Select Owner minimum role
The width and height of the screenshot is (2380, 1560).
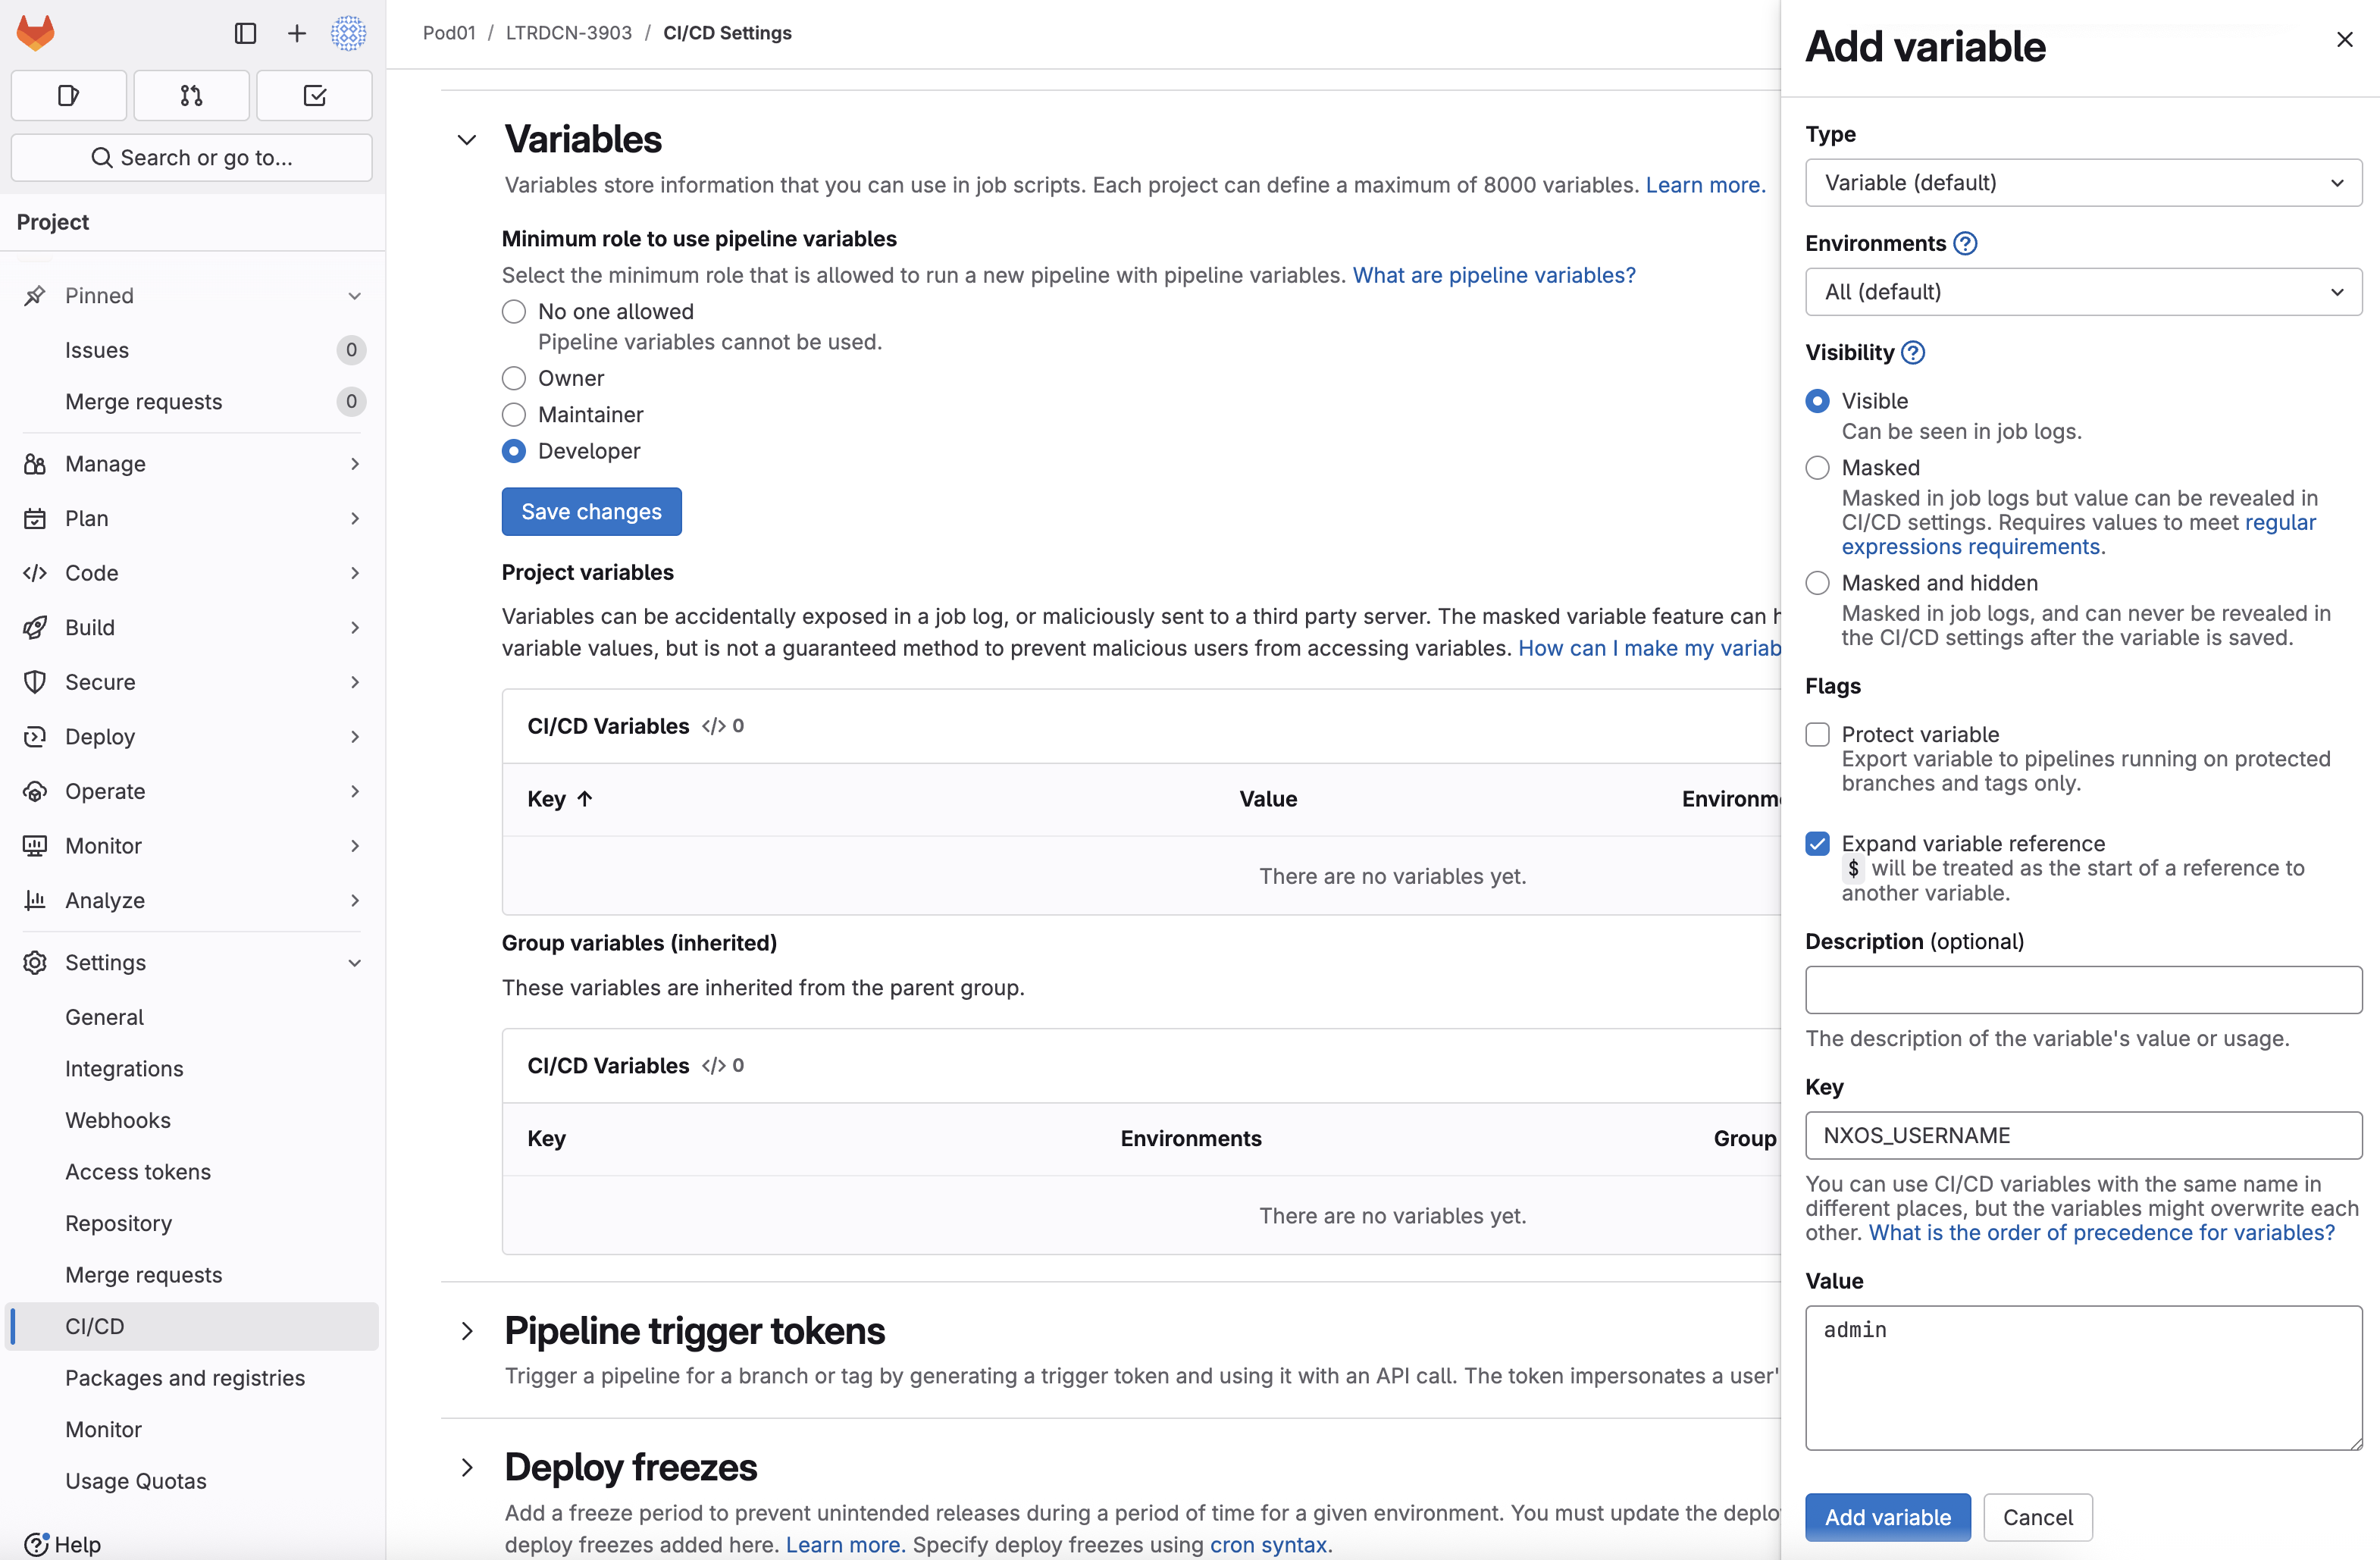point(514,378)
